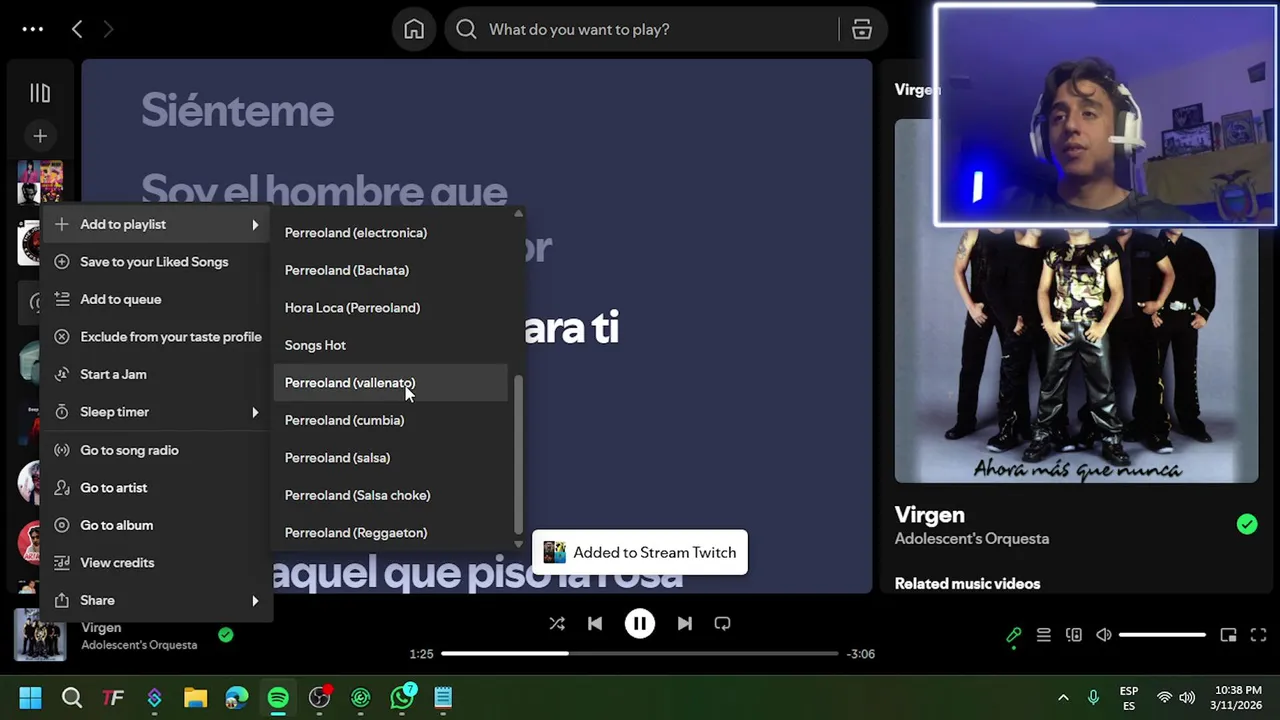Open WhatsApp from the taskbar
This screenshot has width=1280, height=720.
click(x=402, y=698)
